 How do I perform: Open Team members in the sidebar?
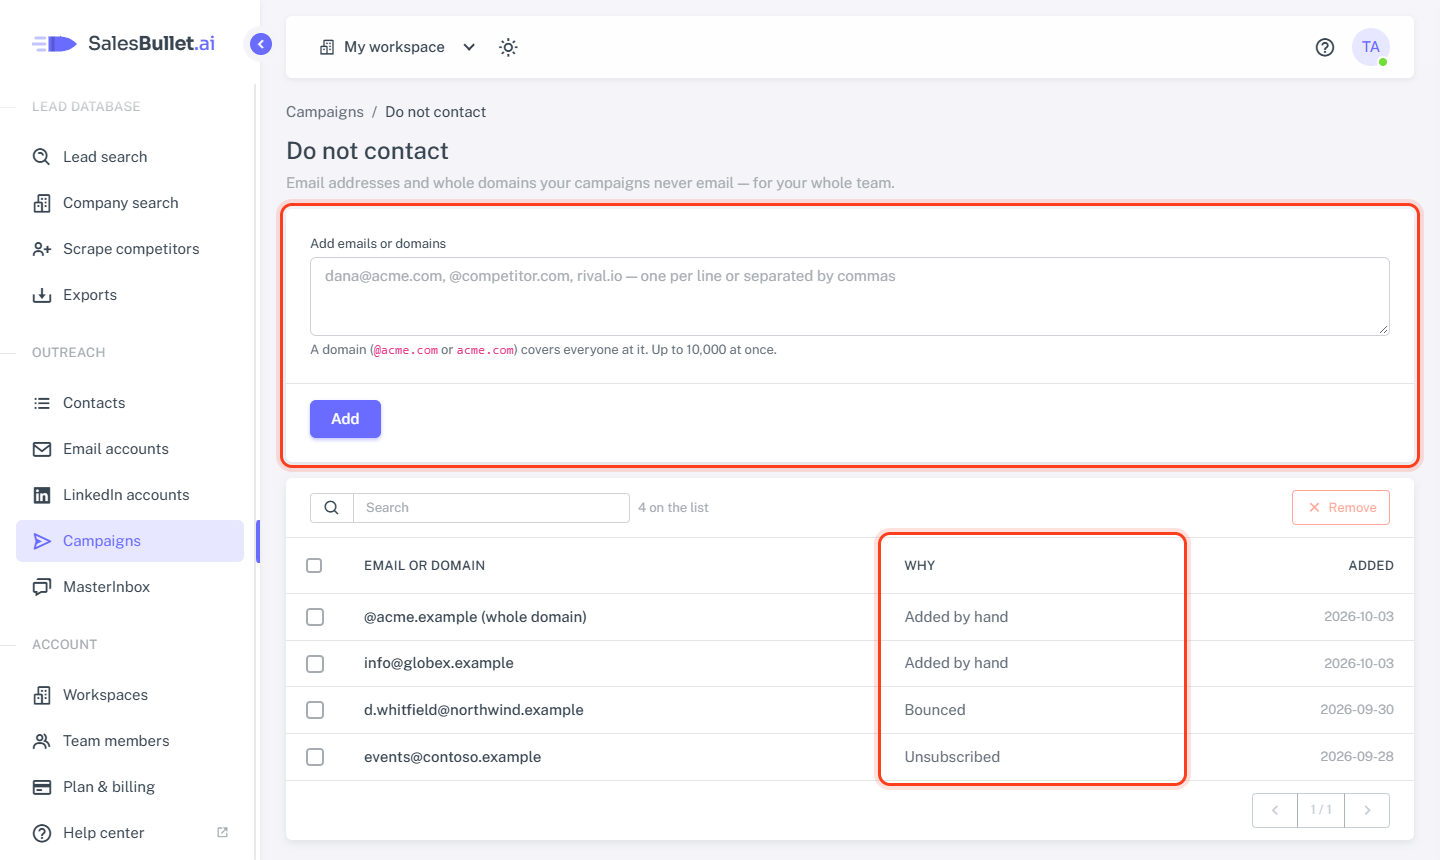pyautogui.click(x=130, y=741)
